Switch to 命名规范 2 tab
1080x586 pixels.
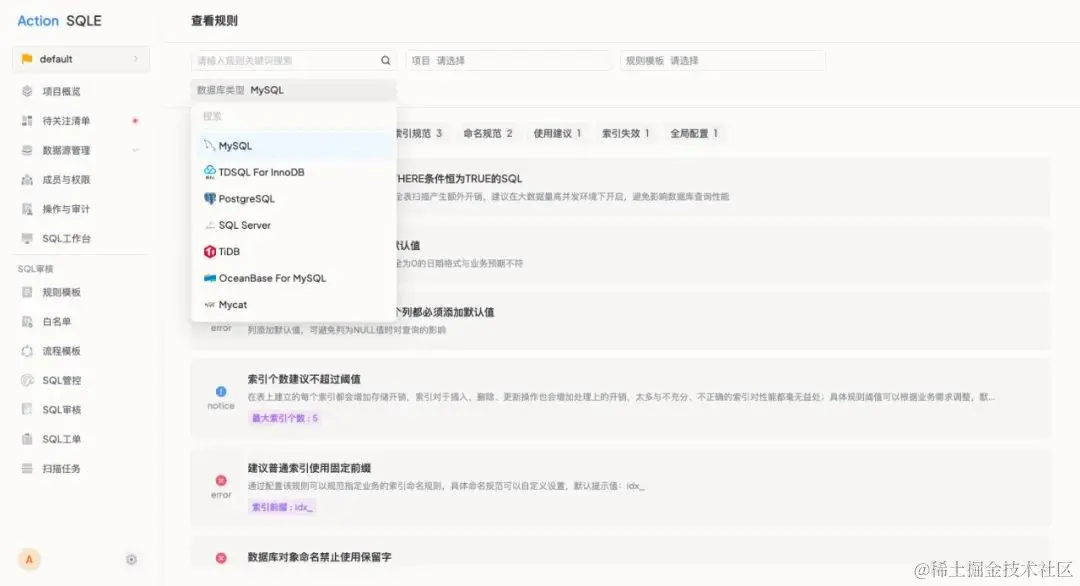coord(488,134)
